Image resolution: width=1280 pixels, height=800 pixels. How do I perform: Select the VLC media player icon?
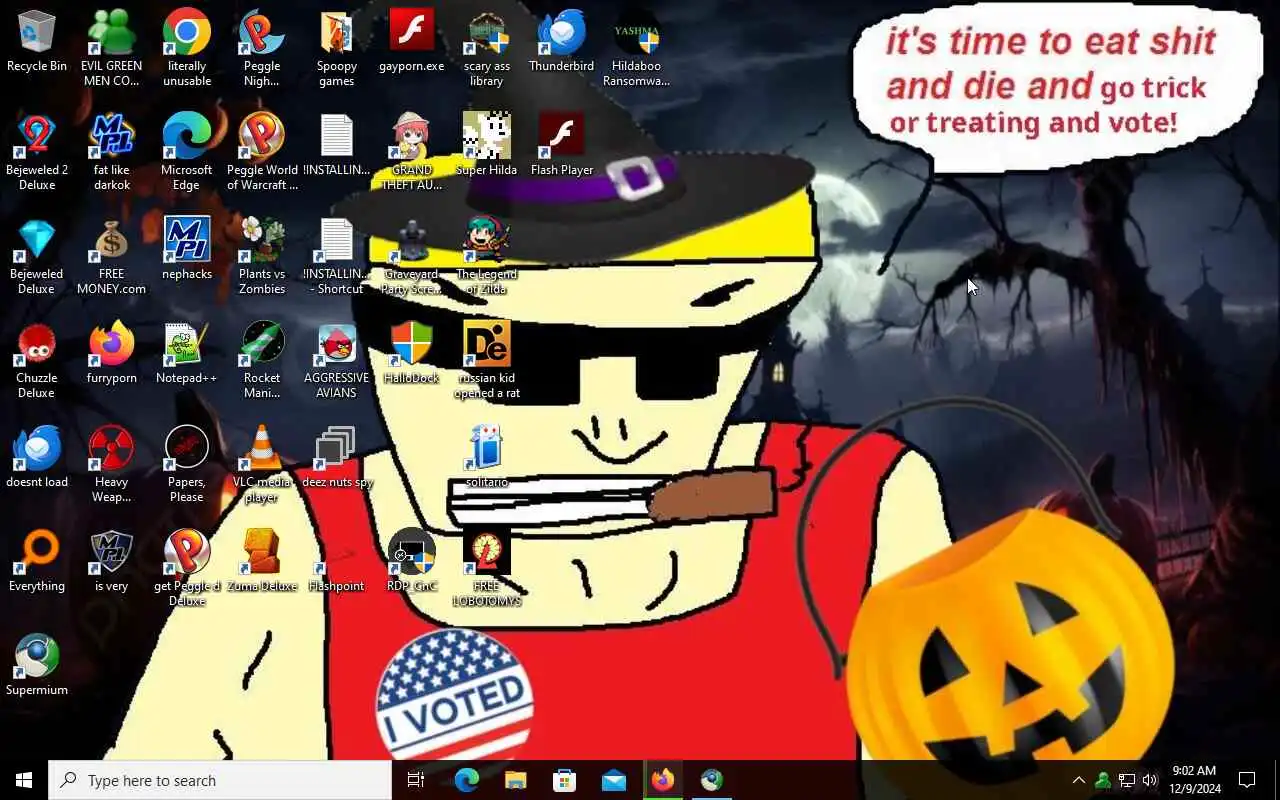262,464
